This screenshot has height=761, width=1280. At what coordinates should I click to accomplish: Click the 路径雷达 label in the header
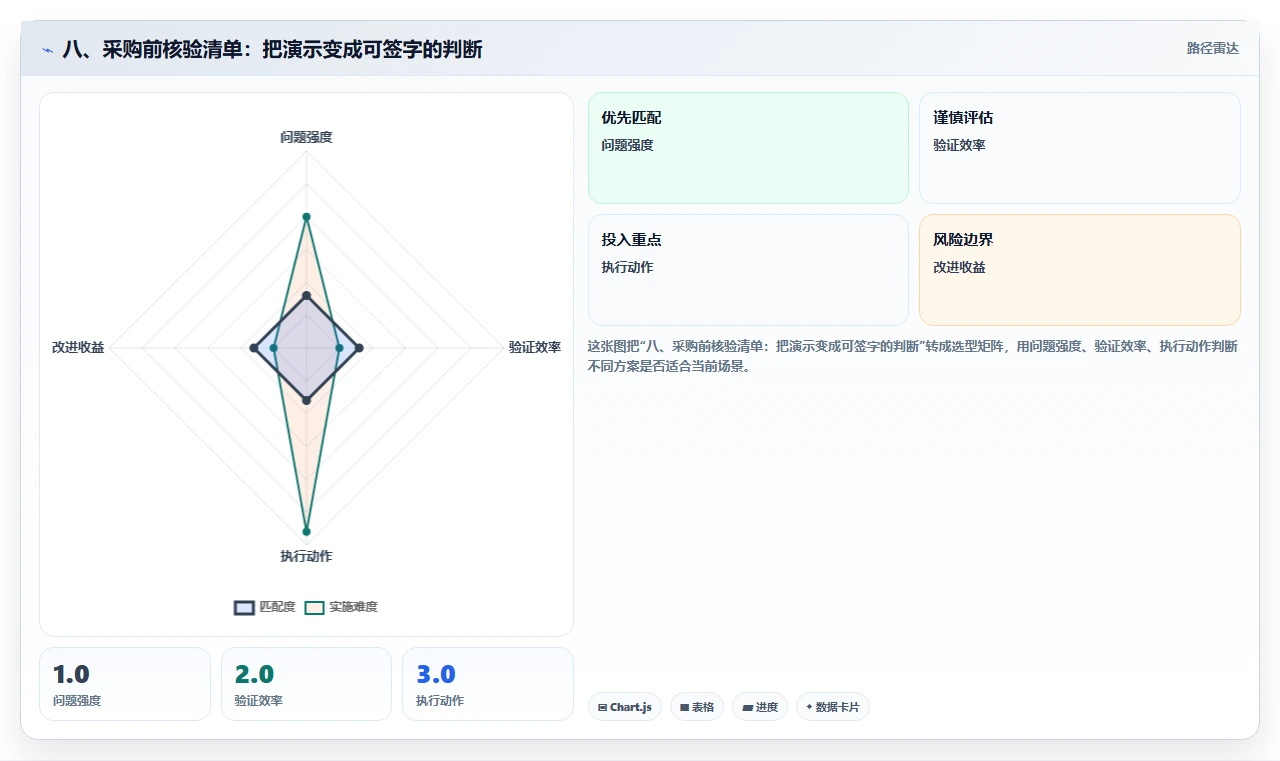(x=1213, y=48)
